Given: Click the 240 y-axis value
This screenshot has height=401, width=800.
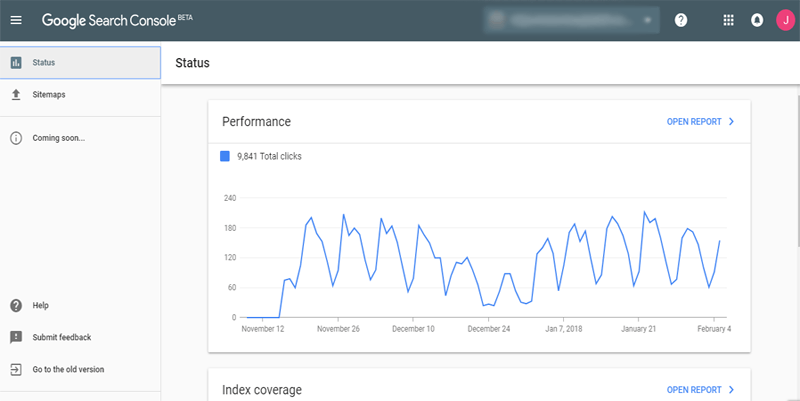Looking at the screenshot, I should coord(230,198).
